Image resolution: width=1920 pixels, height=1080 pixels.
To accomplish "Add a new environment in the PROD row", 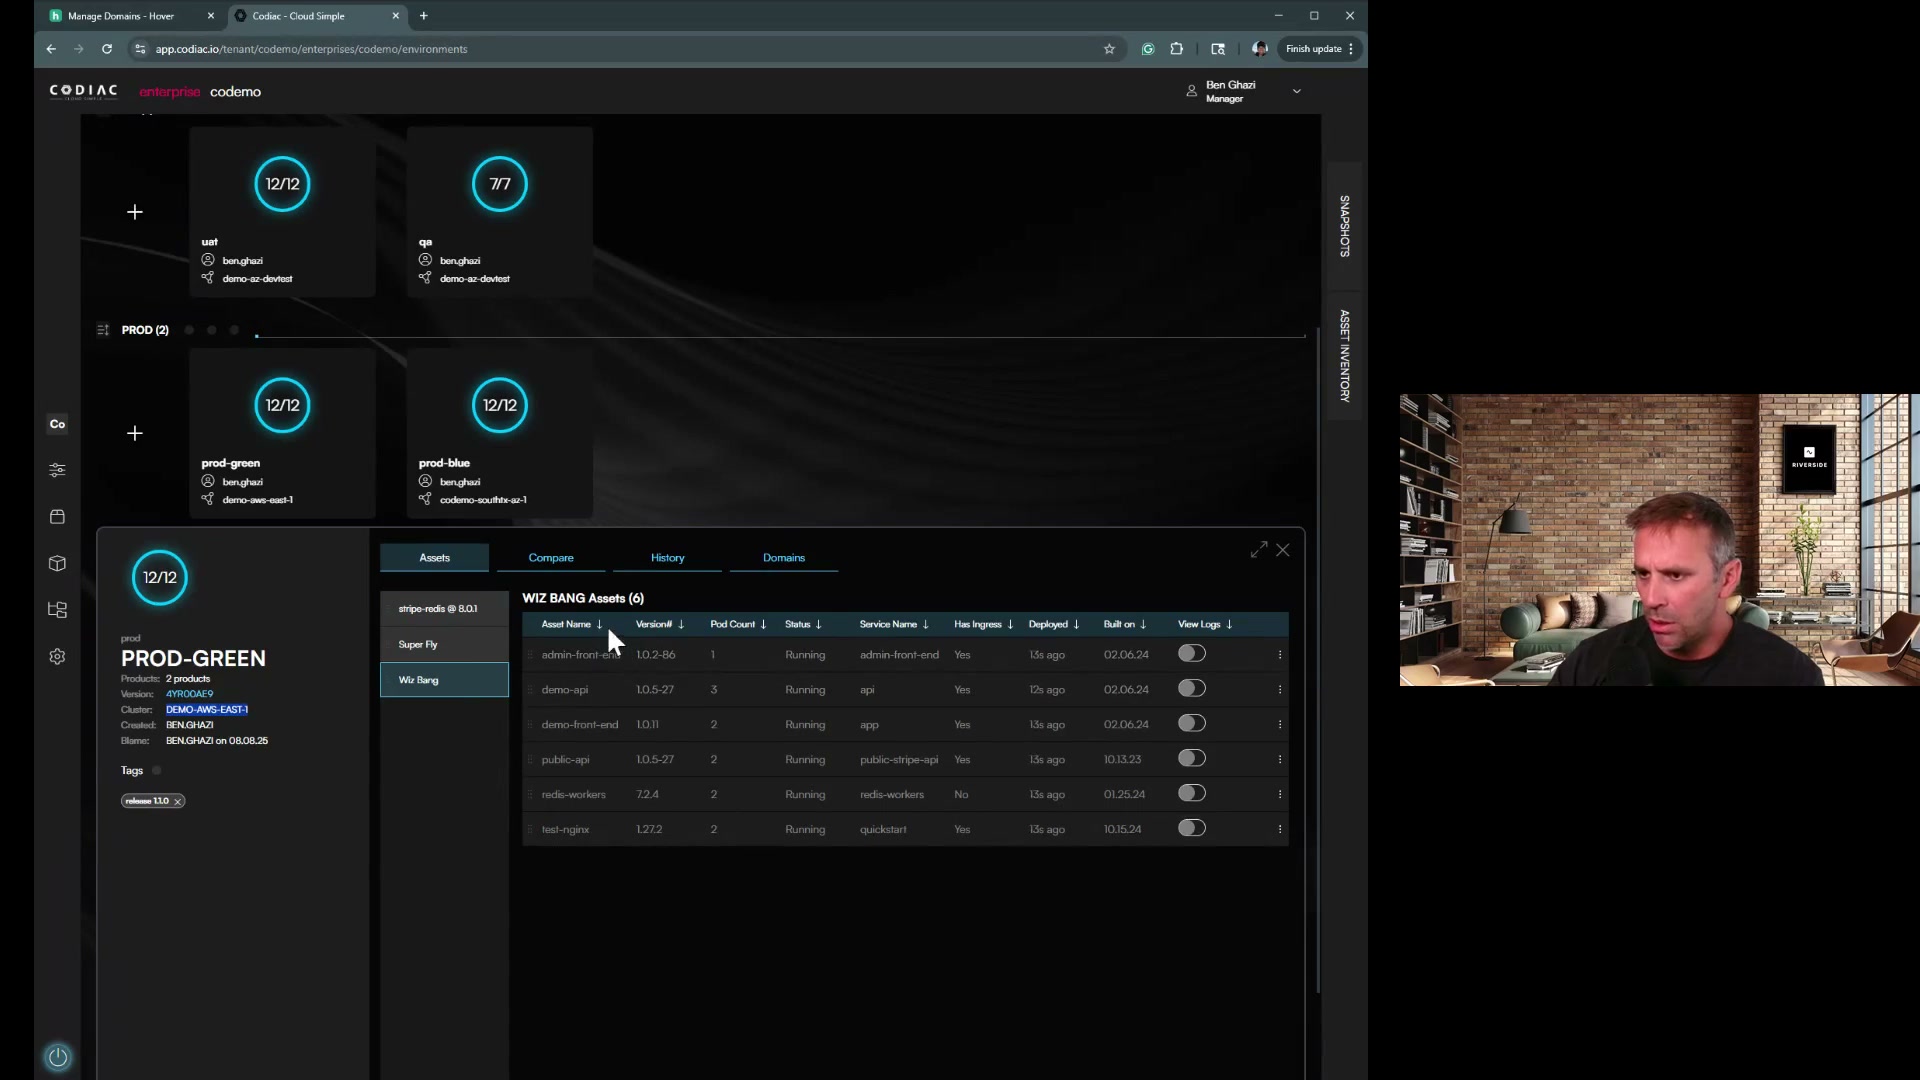I will tap(135, 433).
